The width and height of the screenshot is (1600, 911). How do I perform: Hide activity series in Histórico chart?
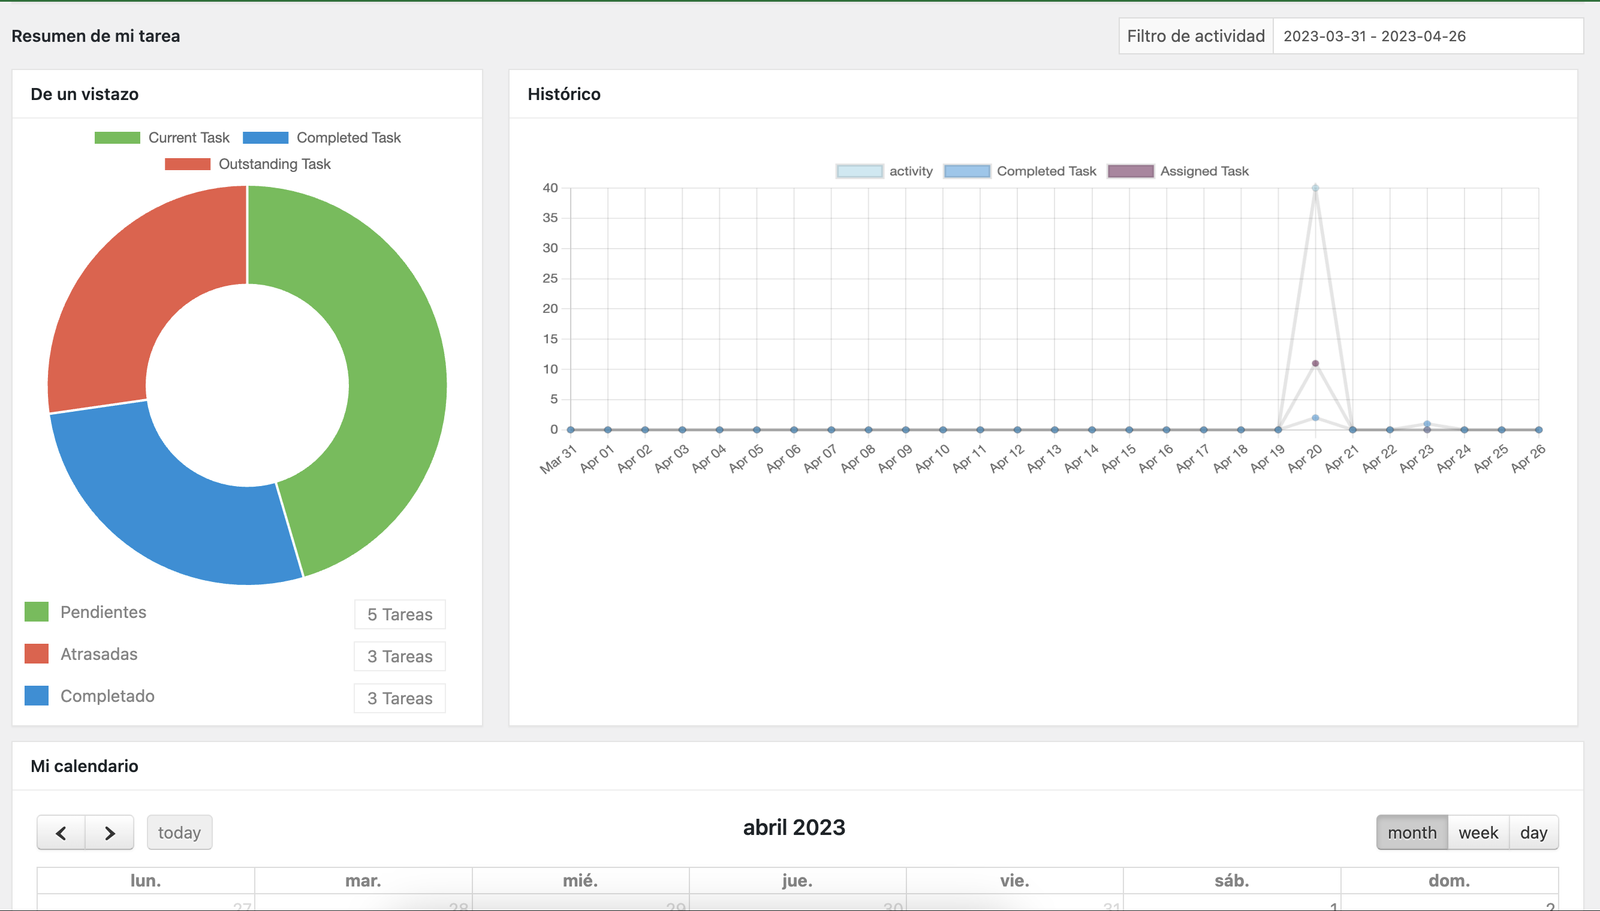coord(884,171)
